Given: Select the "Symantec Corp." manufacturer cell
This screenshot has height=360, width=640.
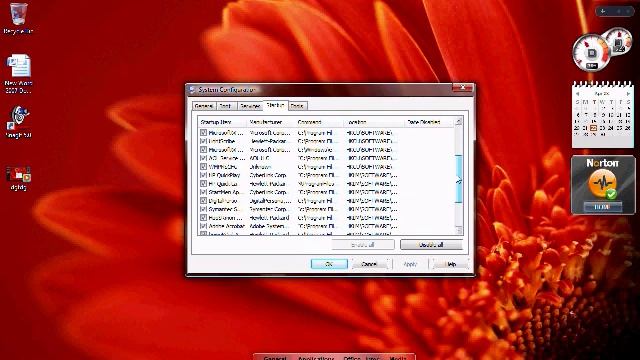Looking at the screenshot, I should click(x=268, y=209).
